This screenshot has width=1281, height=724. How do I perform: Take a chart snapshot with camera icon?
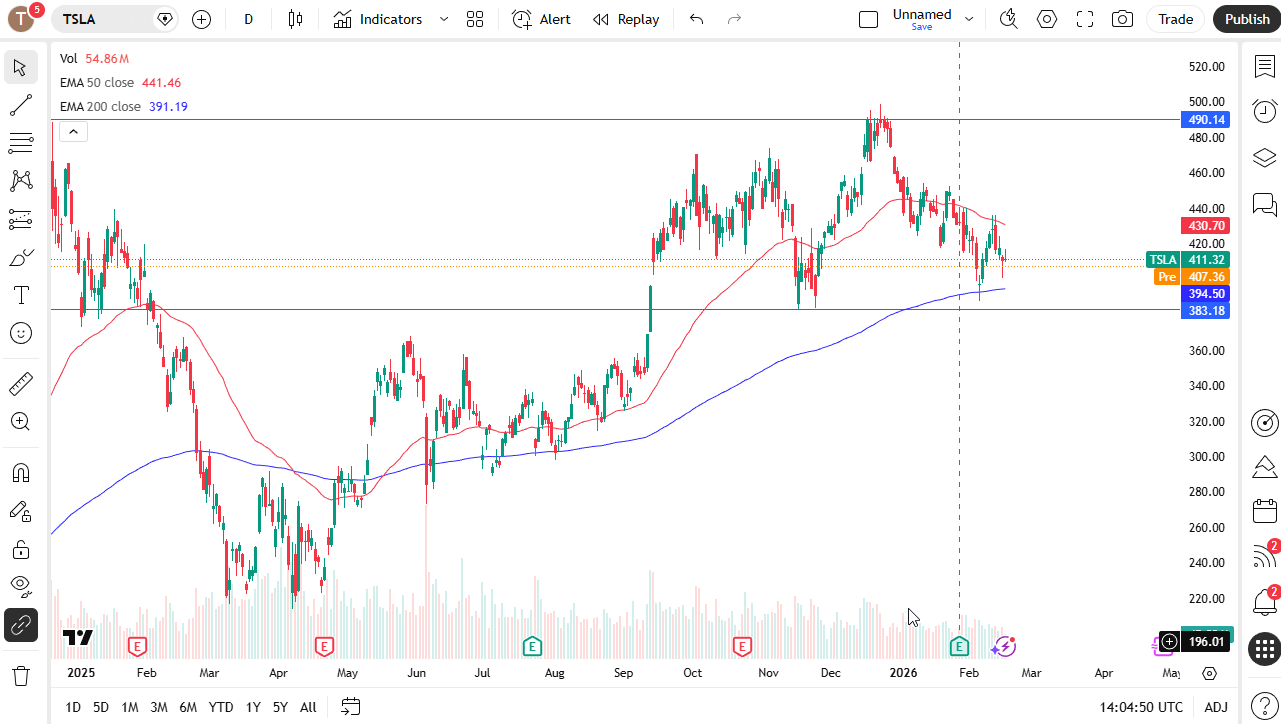pos(1123,19)
